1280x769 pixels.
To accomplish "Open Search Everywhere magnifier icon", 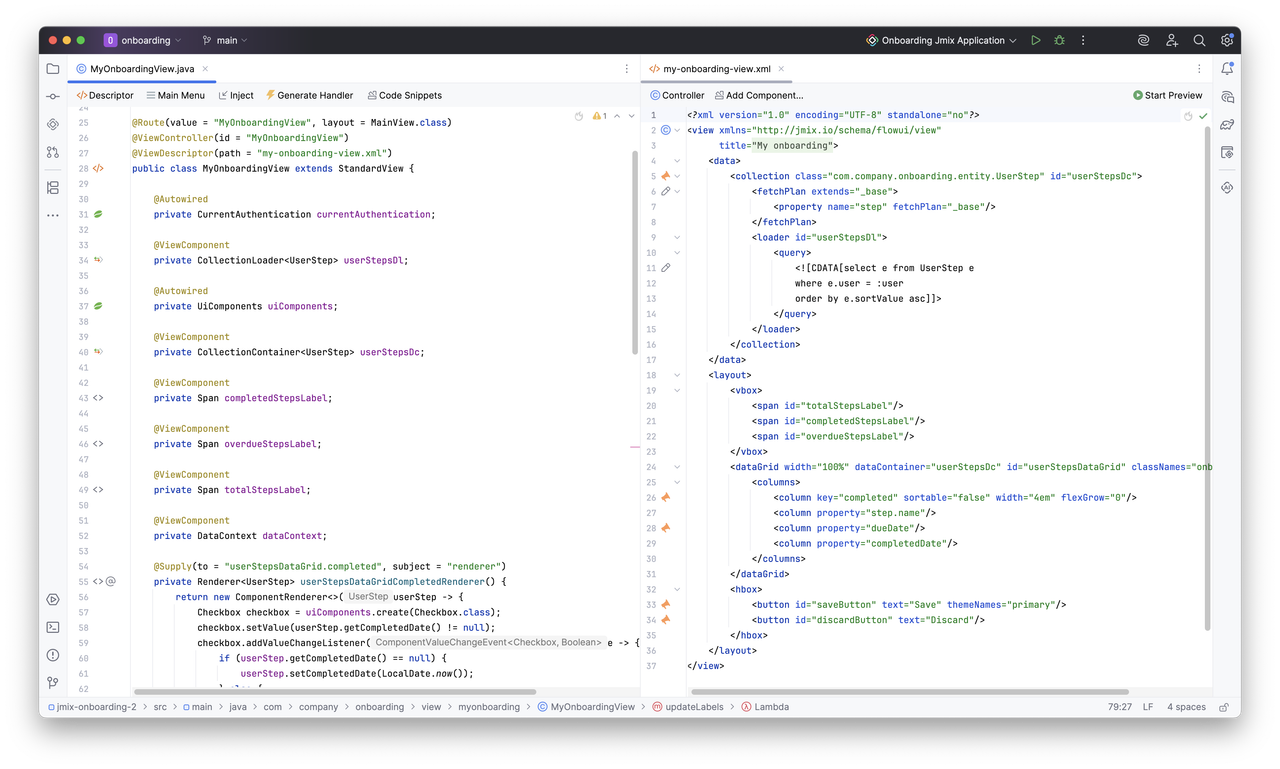I will point(1199,40).
